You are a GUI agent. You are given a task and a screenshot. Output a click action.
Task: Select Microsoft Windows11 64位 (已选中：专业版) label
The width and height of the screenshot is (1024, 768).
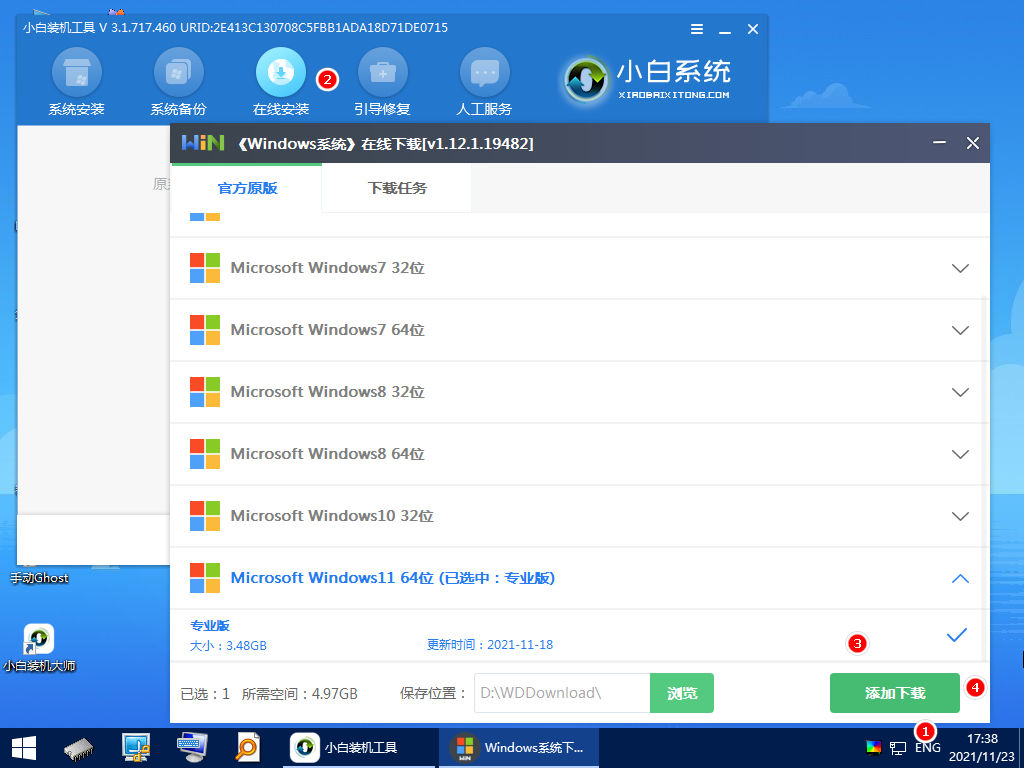392,578
